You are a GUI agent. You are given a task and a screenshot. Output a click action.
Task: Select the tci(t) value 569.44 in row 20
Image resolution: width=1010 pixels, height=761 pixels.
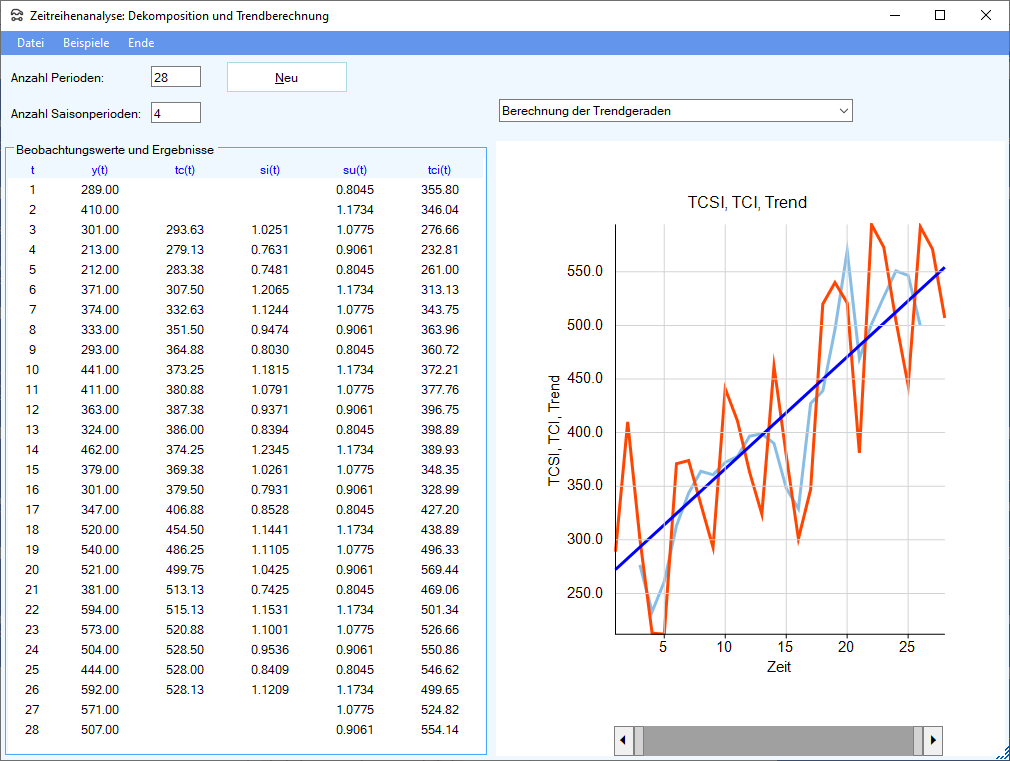pos(440,569)
